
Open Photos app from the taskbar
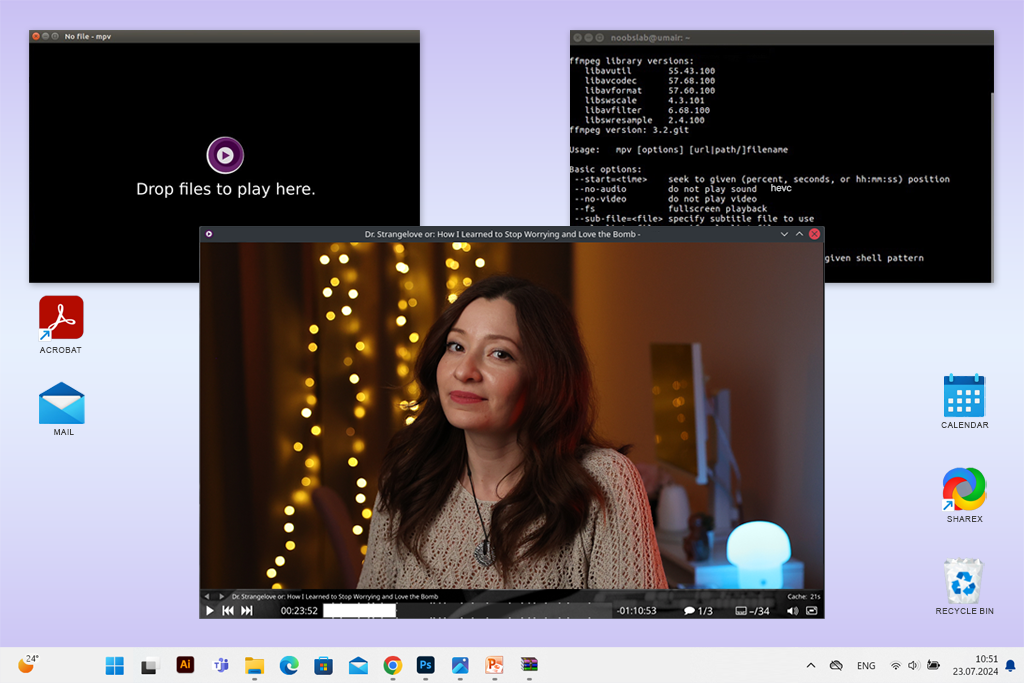tap(460, 665)
